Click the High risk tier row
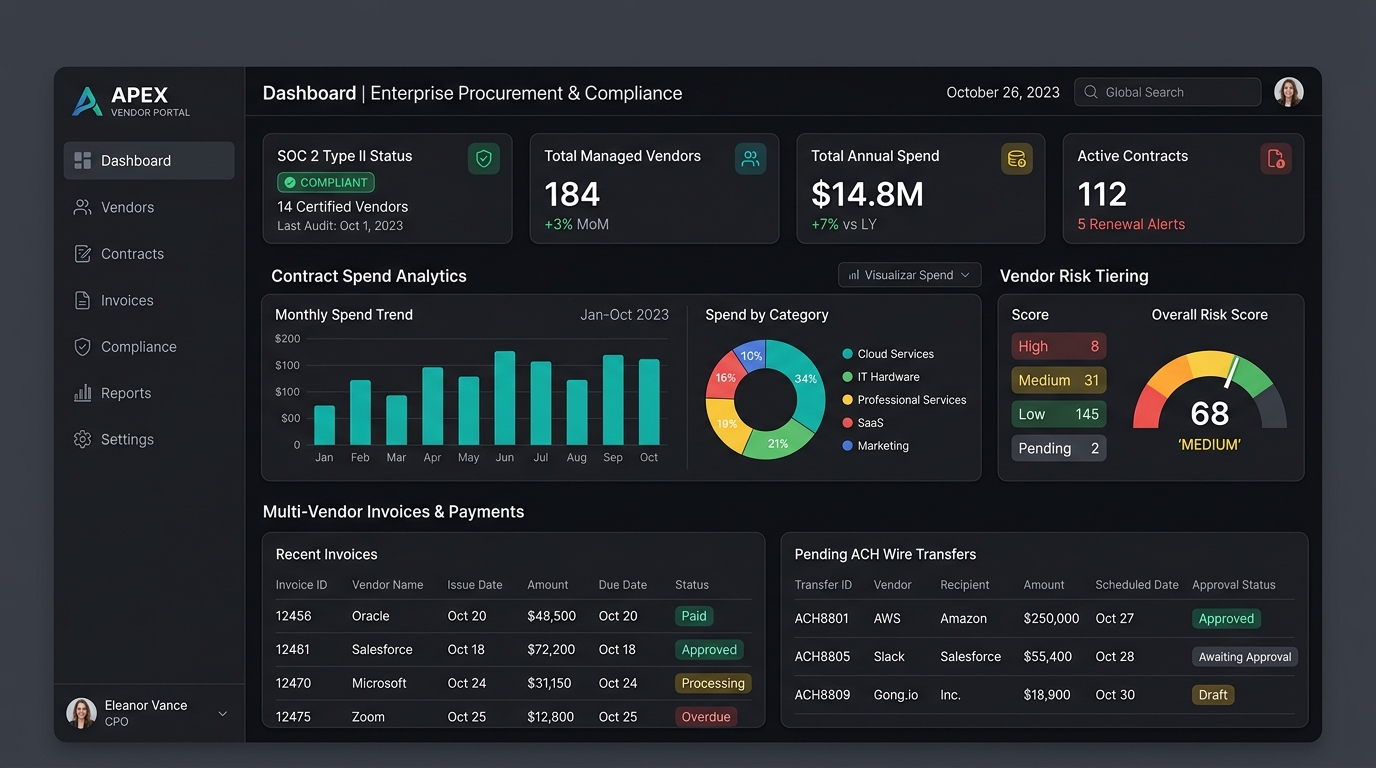 [1059, 346]
